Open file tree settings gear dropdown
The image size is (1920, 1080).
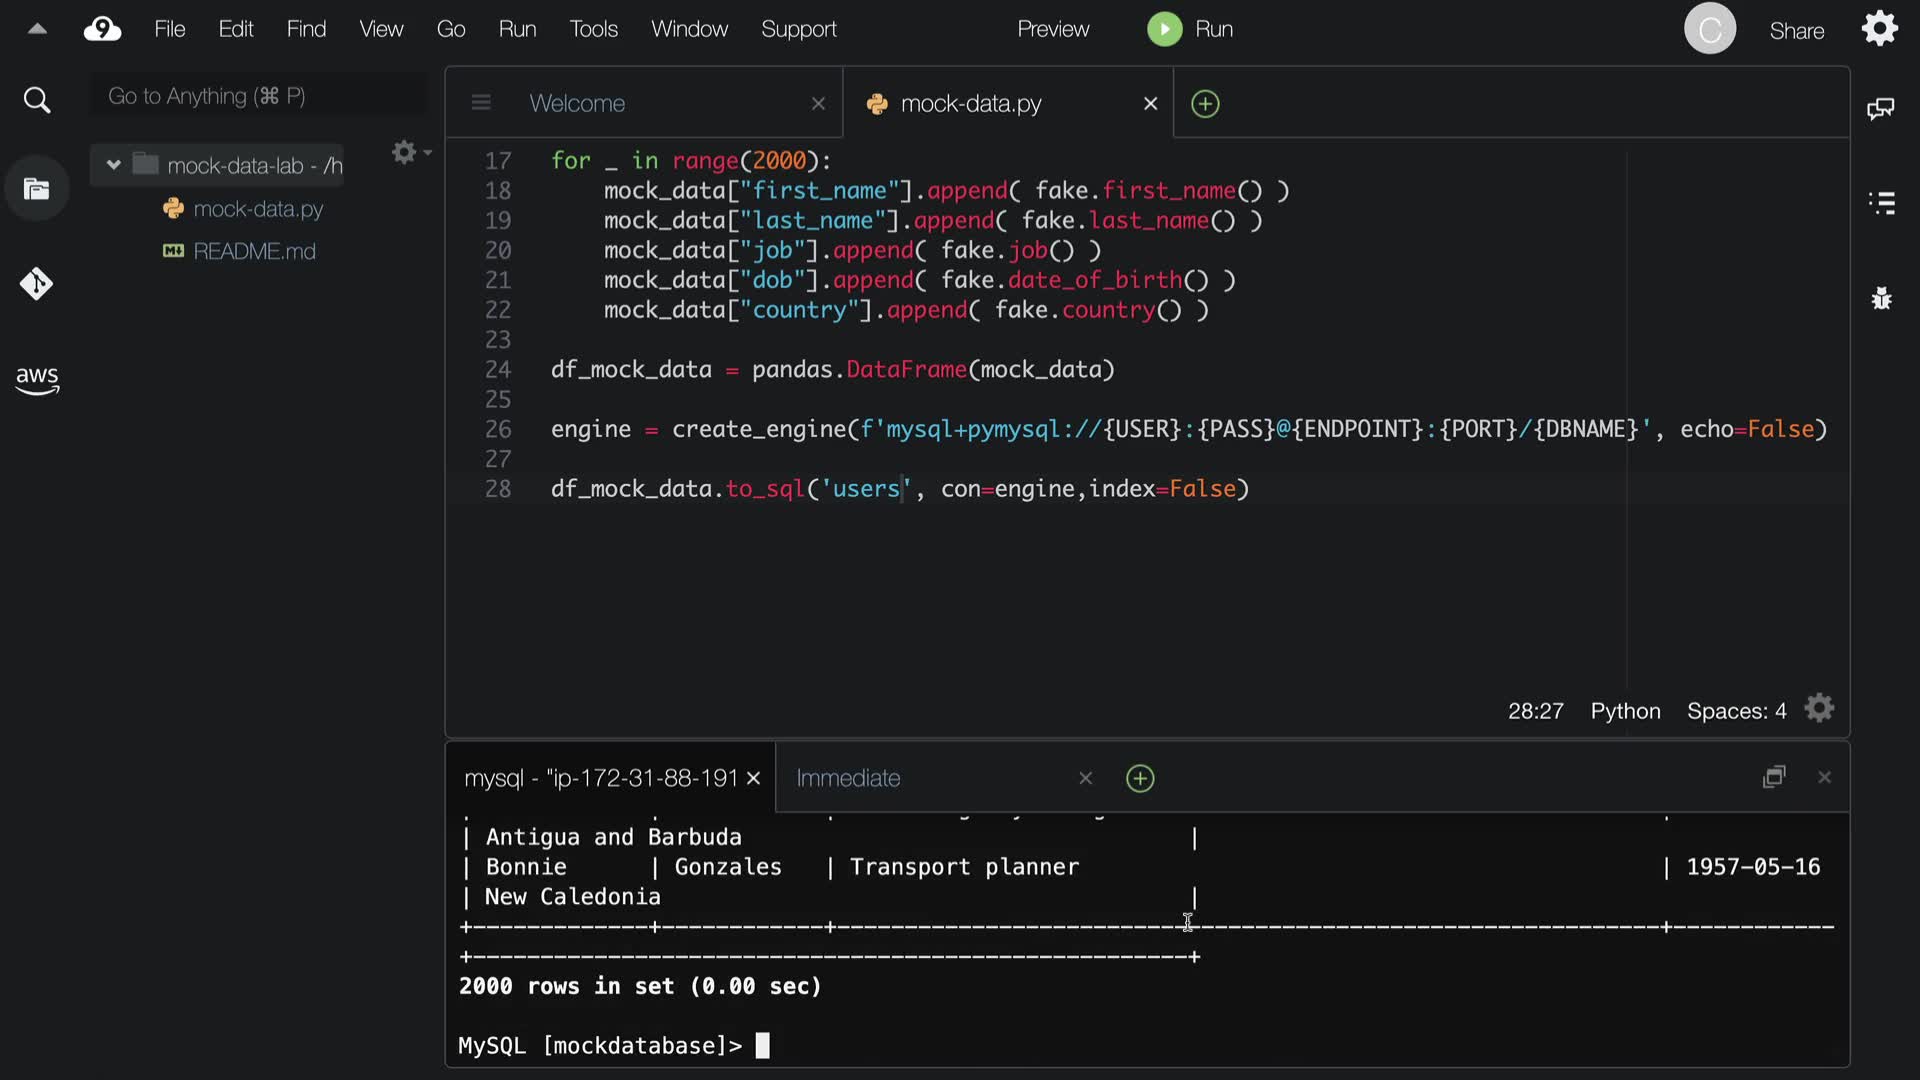click(408, 152)
